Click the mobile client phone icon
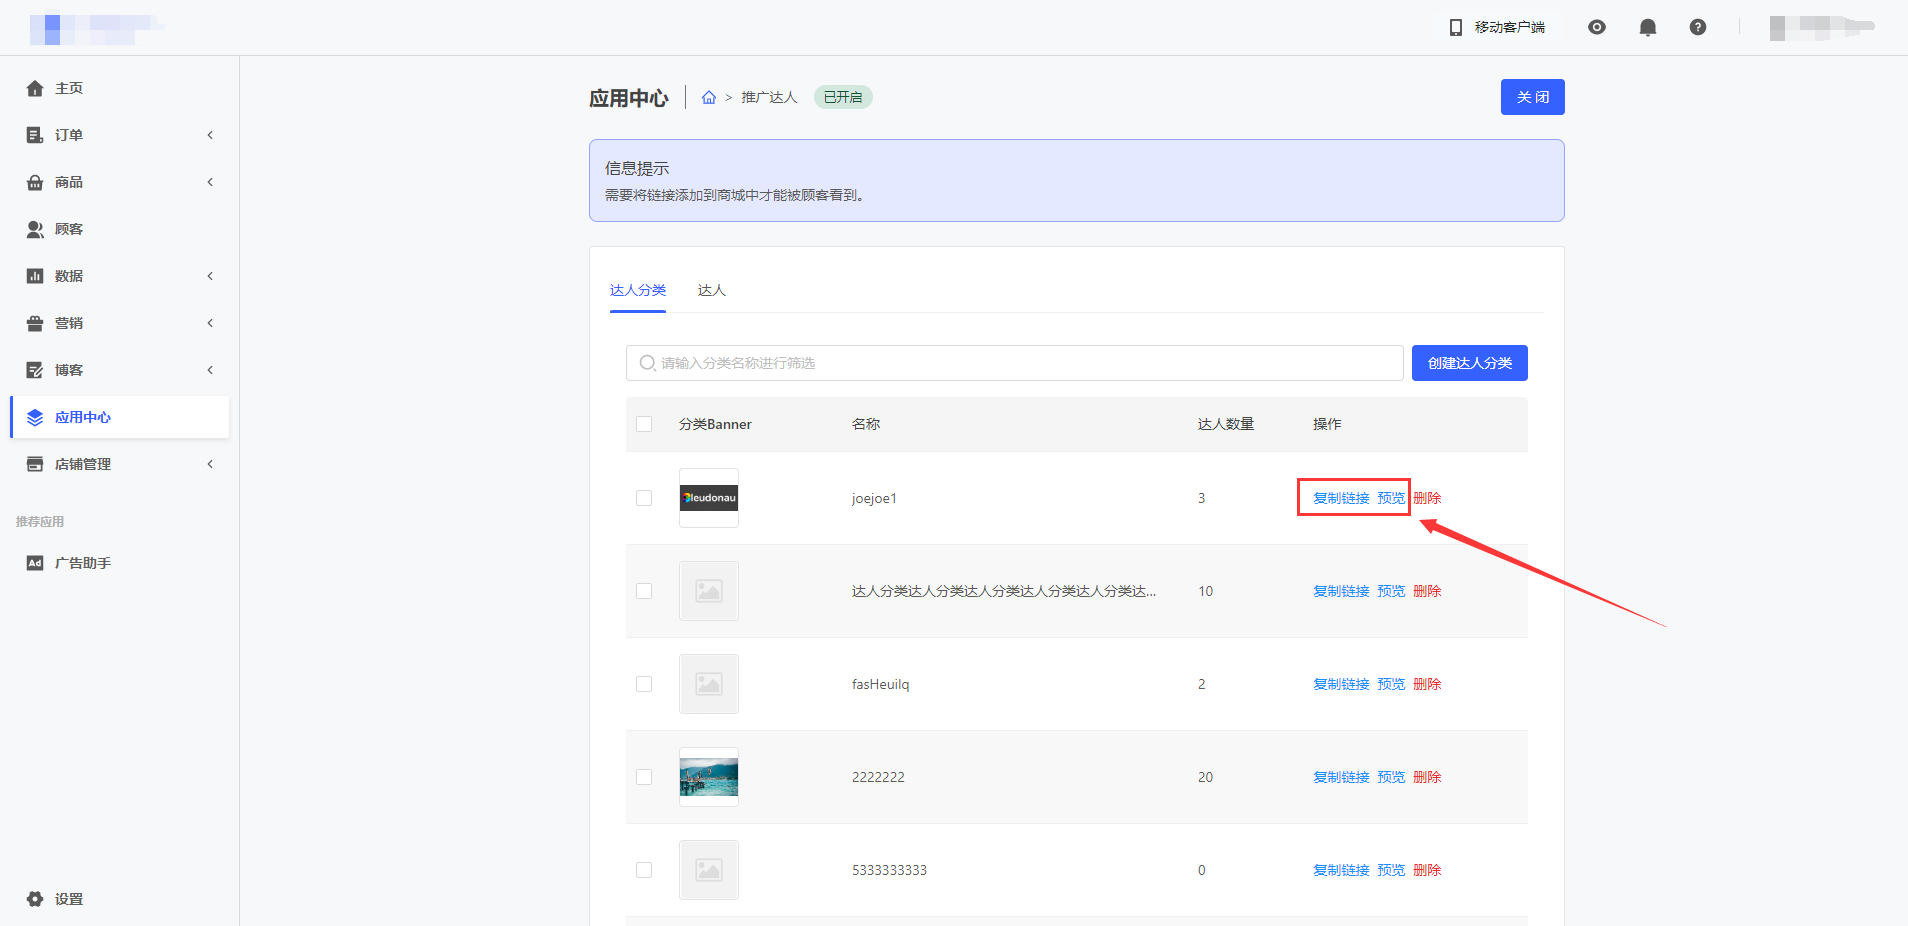 1456,27
